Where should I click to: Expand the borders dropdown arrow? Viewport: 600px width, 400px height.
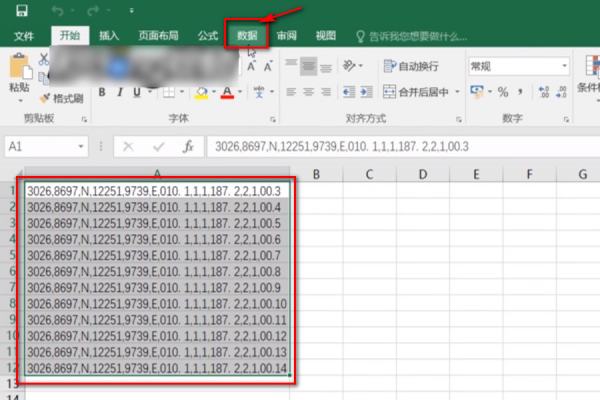182,92
